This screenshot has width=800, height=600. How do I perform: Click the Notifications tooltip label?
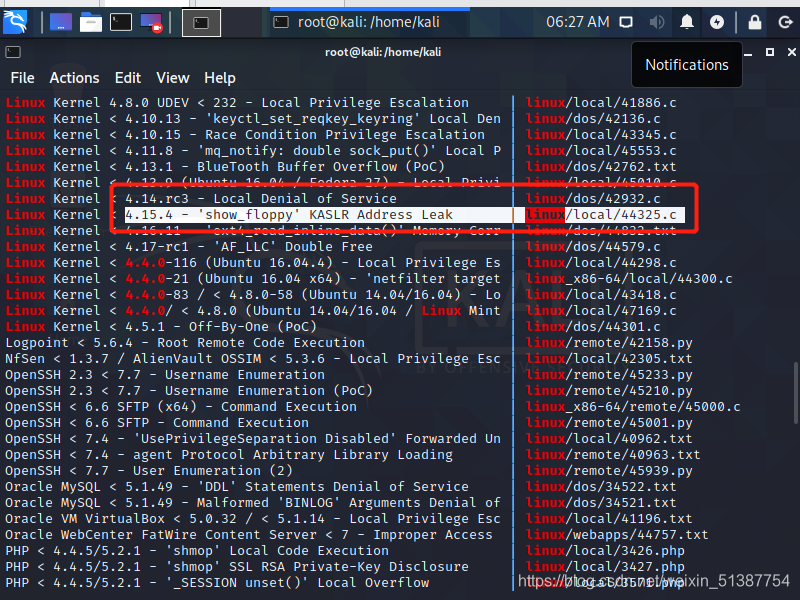coord(687,65)
